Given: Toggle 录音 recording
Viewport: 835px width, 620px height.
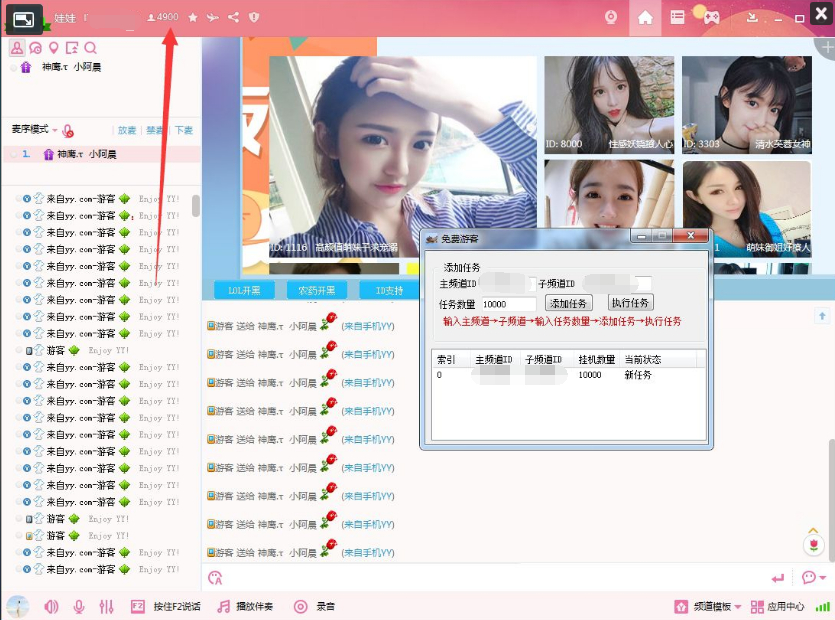Looking at the screenshot, I should click(314, 606).
